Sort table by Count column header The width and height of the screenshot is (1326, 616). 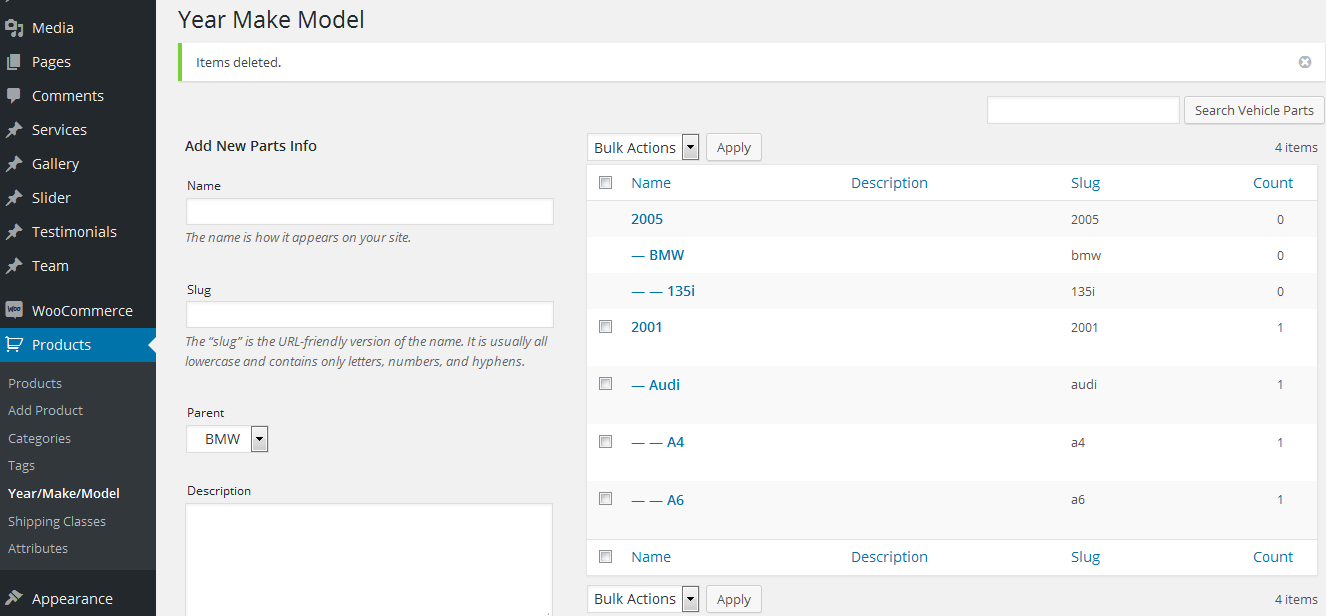coord(1272,183)
